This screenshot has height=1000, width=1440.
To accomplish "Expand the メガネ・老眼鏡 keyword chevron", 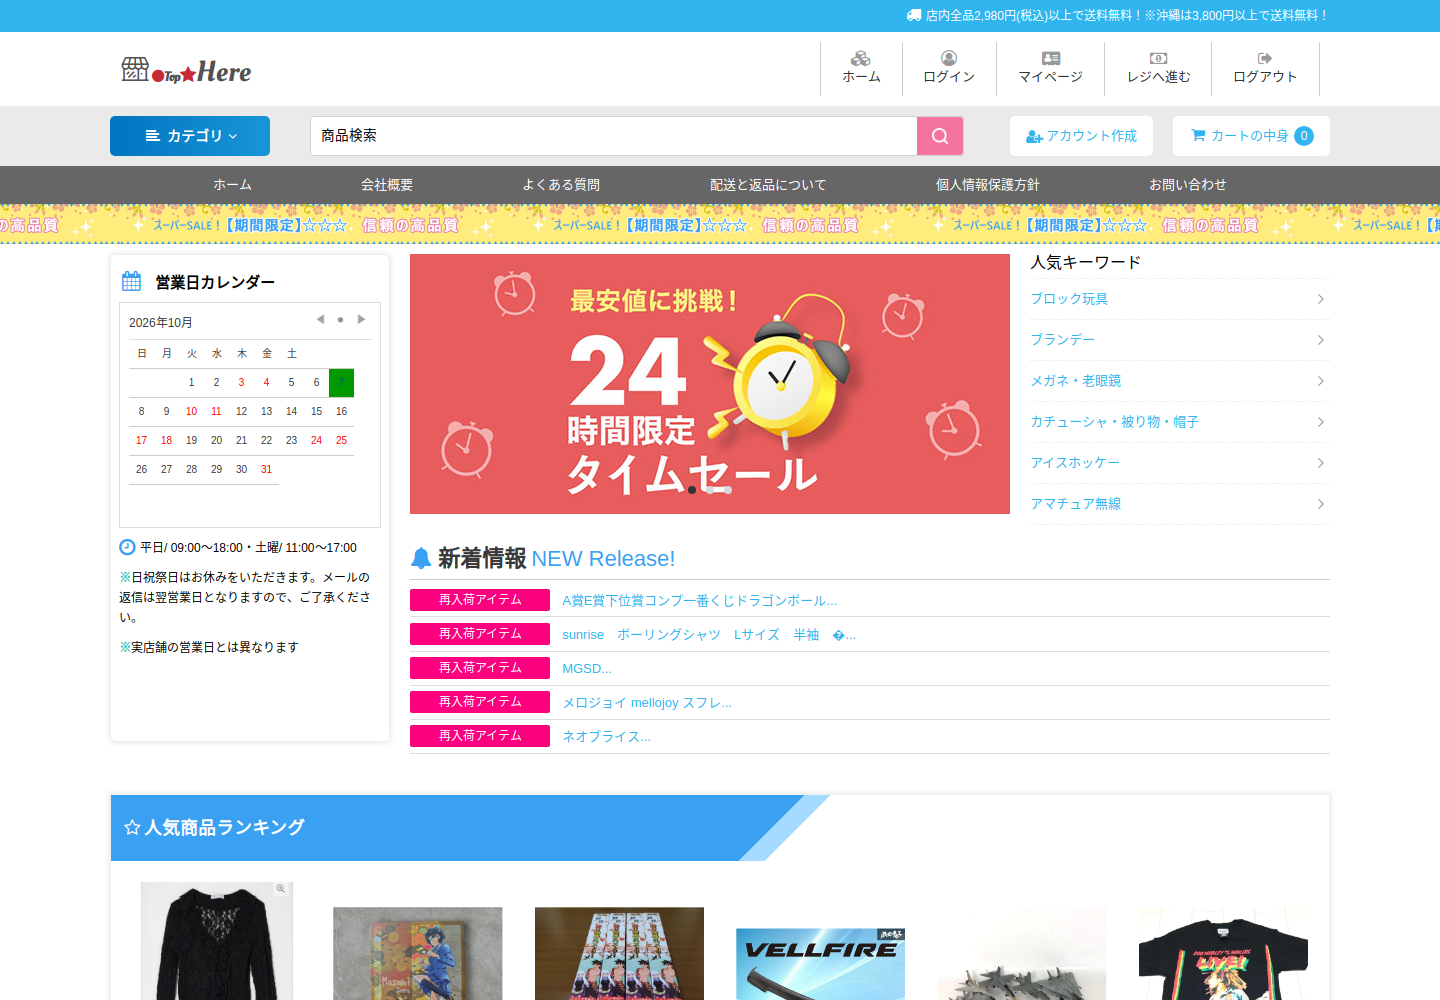I will tap(1321, 381).
